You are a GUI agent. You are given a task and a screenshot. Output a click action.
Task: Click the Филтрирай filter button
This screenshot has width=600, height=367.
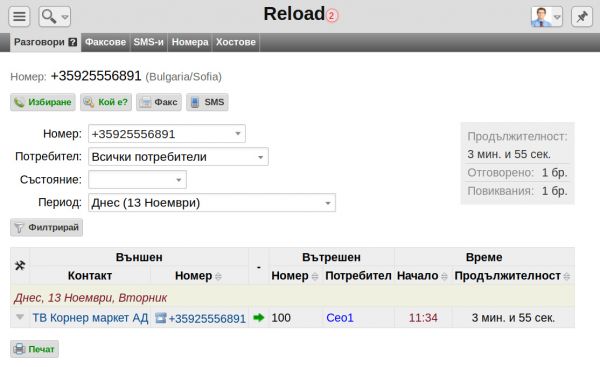point(46,227)
